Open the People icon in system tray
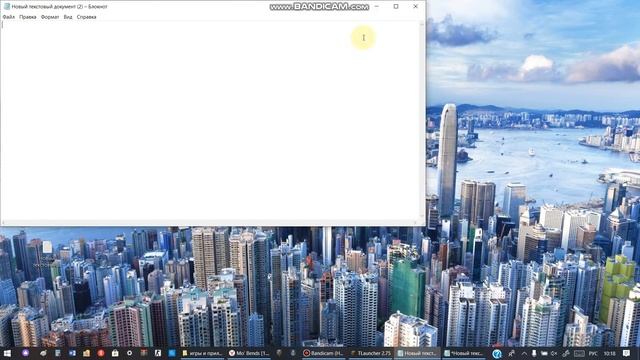Image resolution: width=640 pixels, height=360 pixels. tap(511, 353)
